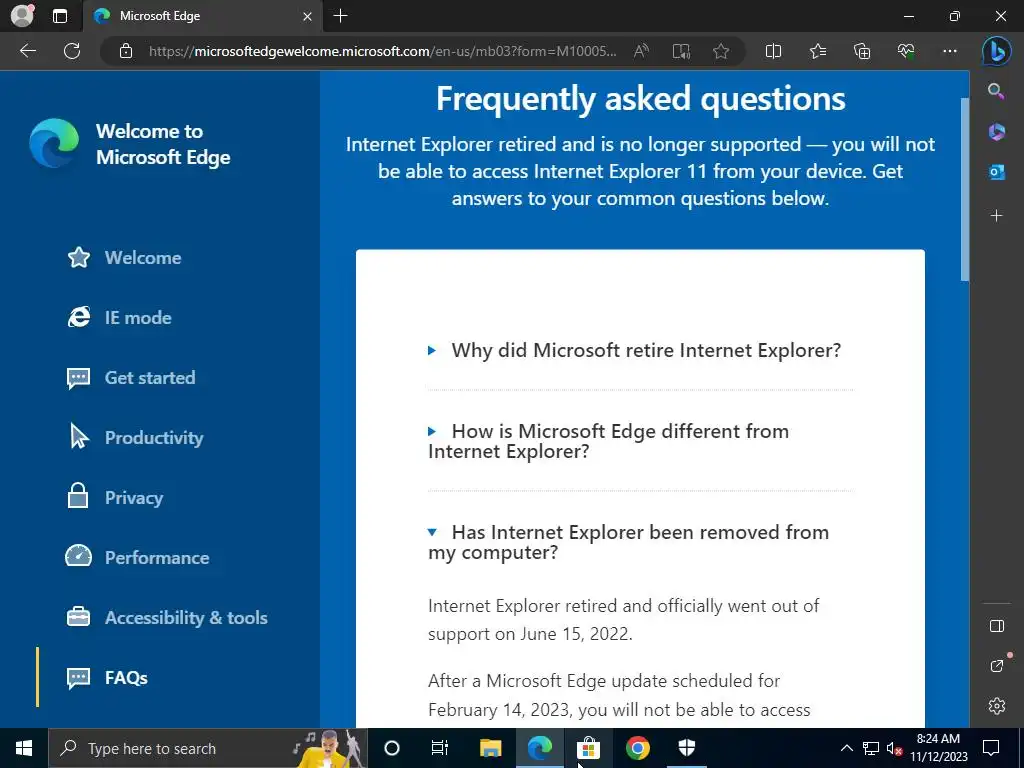Click the taskbar search box
This screenshot has width=1024, height=768.
point(208,748)
